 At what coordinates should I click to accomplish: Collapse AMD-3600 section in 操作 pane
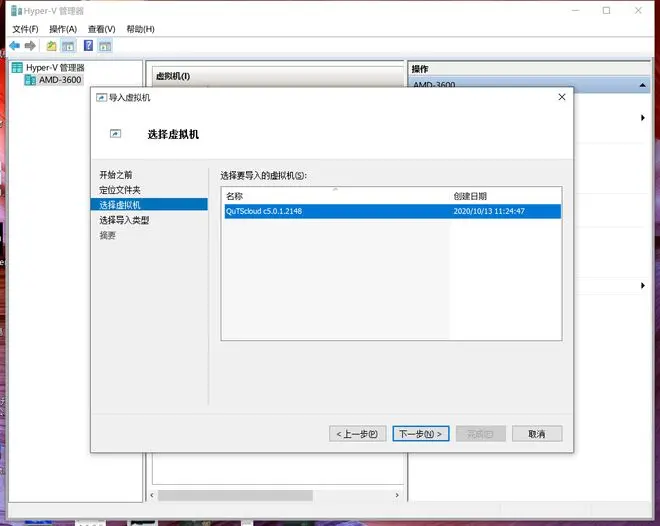tap(642, 85)
